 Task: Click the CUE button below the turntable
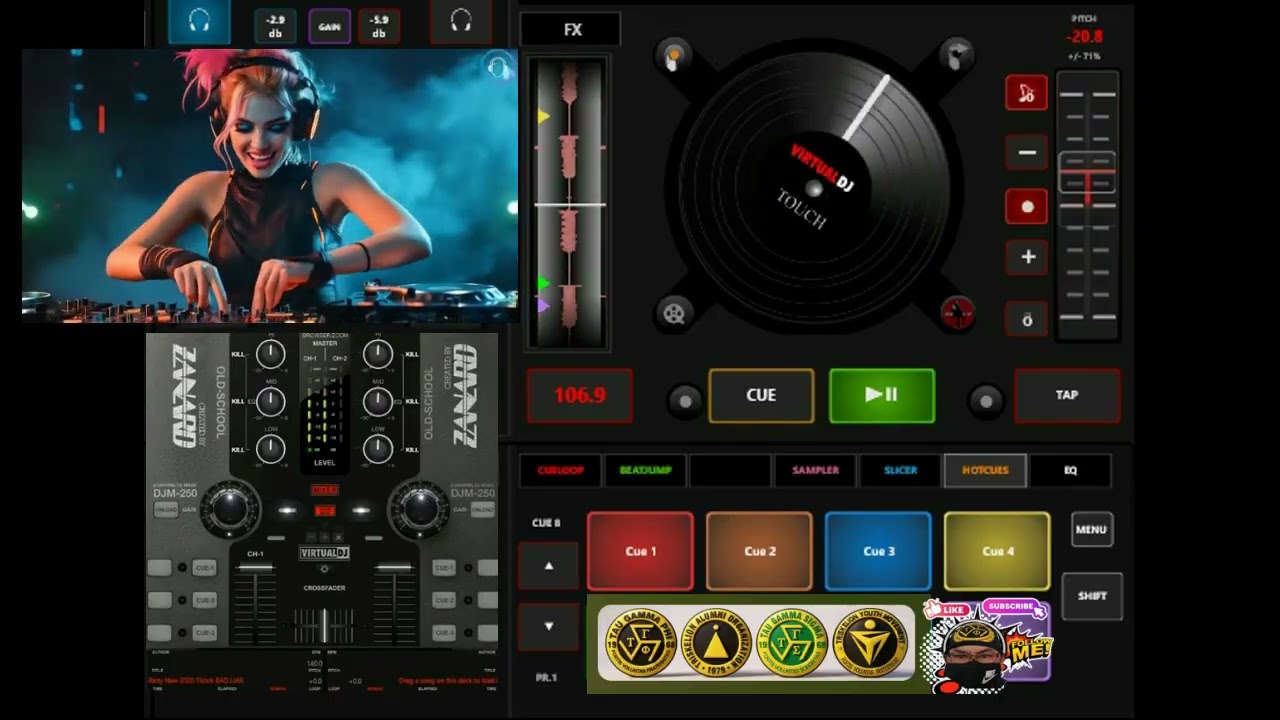coord(761,396)
